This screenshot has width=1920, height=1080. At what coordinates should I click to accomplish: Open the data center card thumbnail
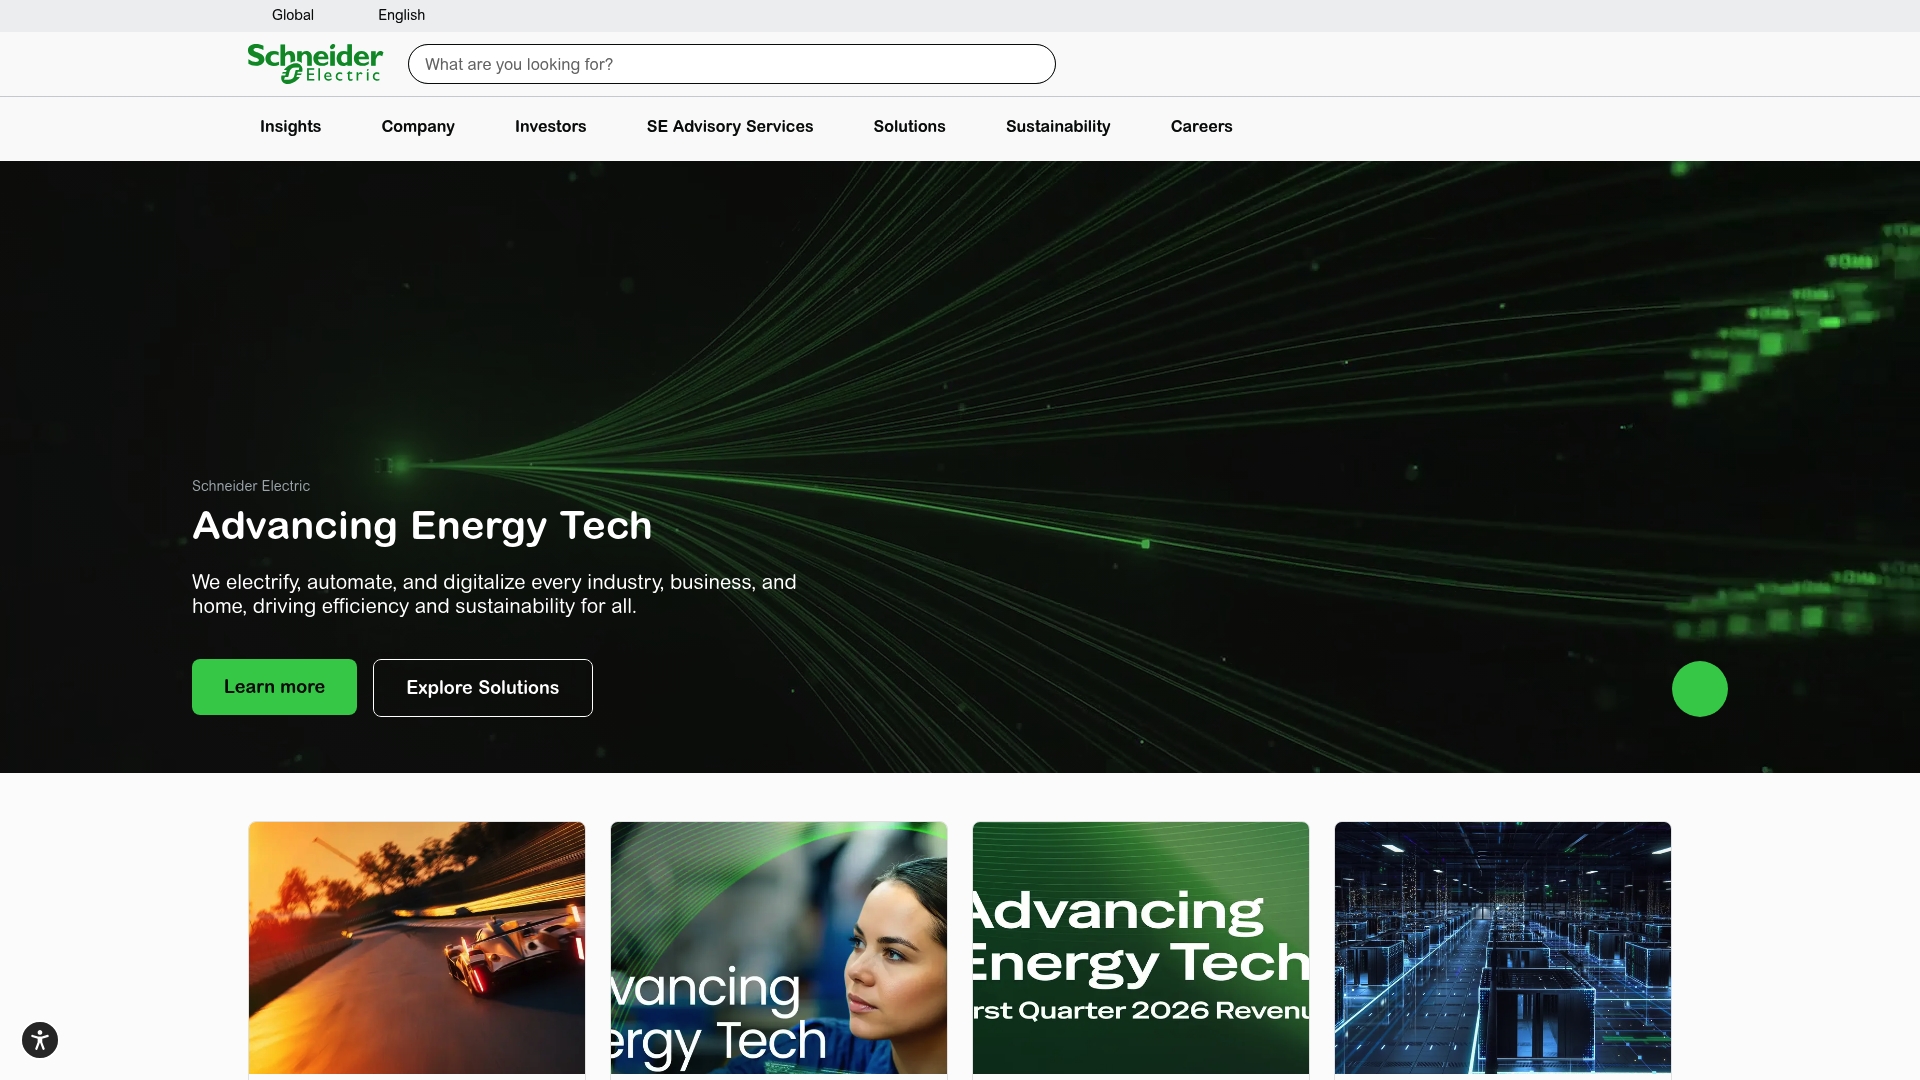point(1503,948)
